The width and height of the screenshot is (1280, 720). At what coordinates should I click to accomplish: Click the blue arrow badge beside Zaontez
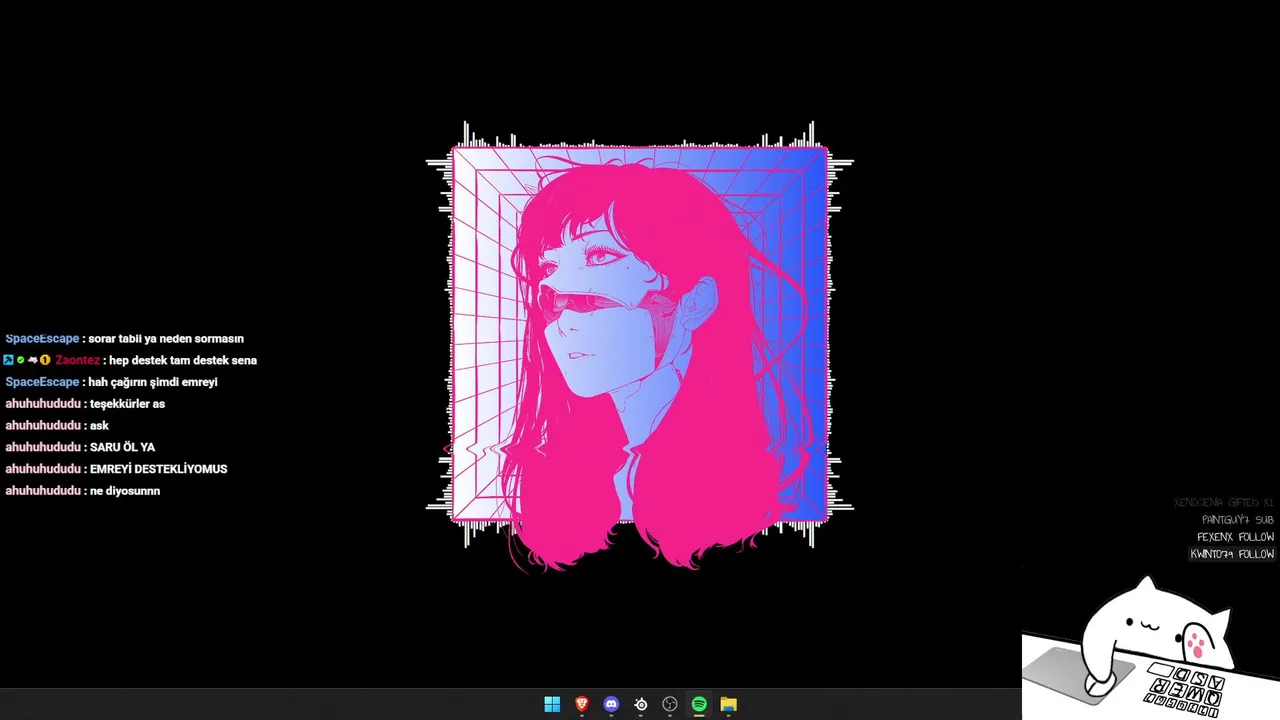point(8,360)
